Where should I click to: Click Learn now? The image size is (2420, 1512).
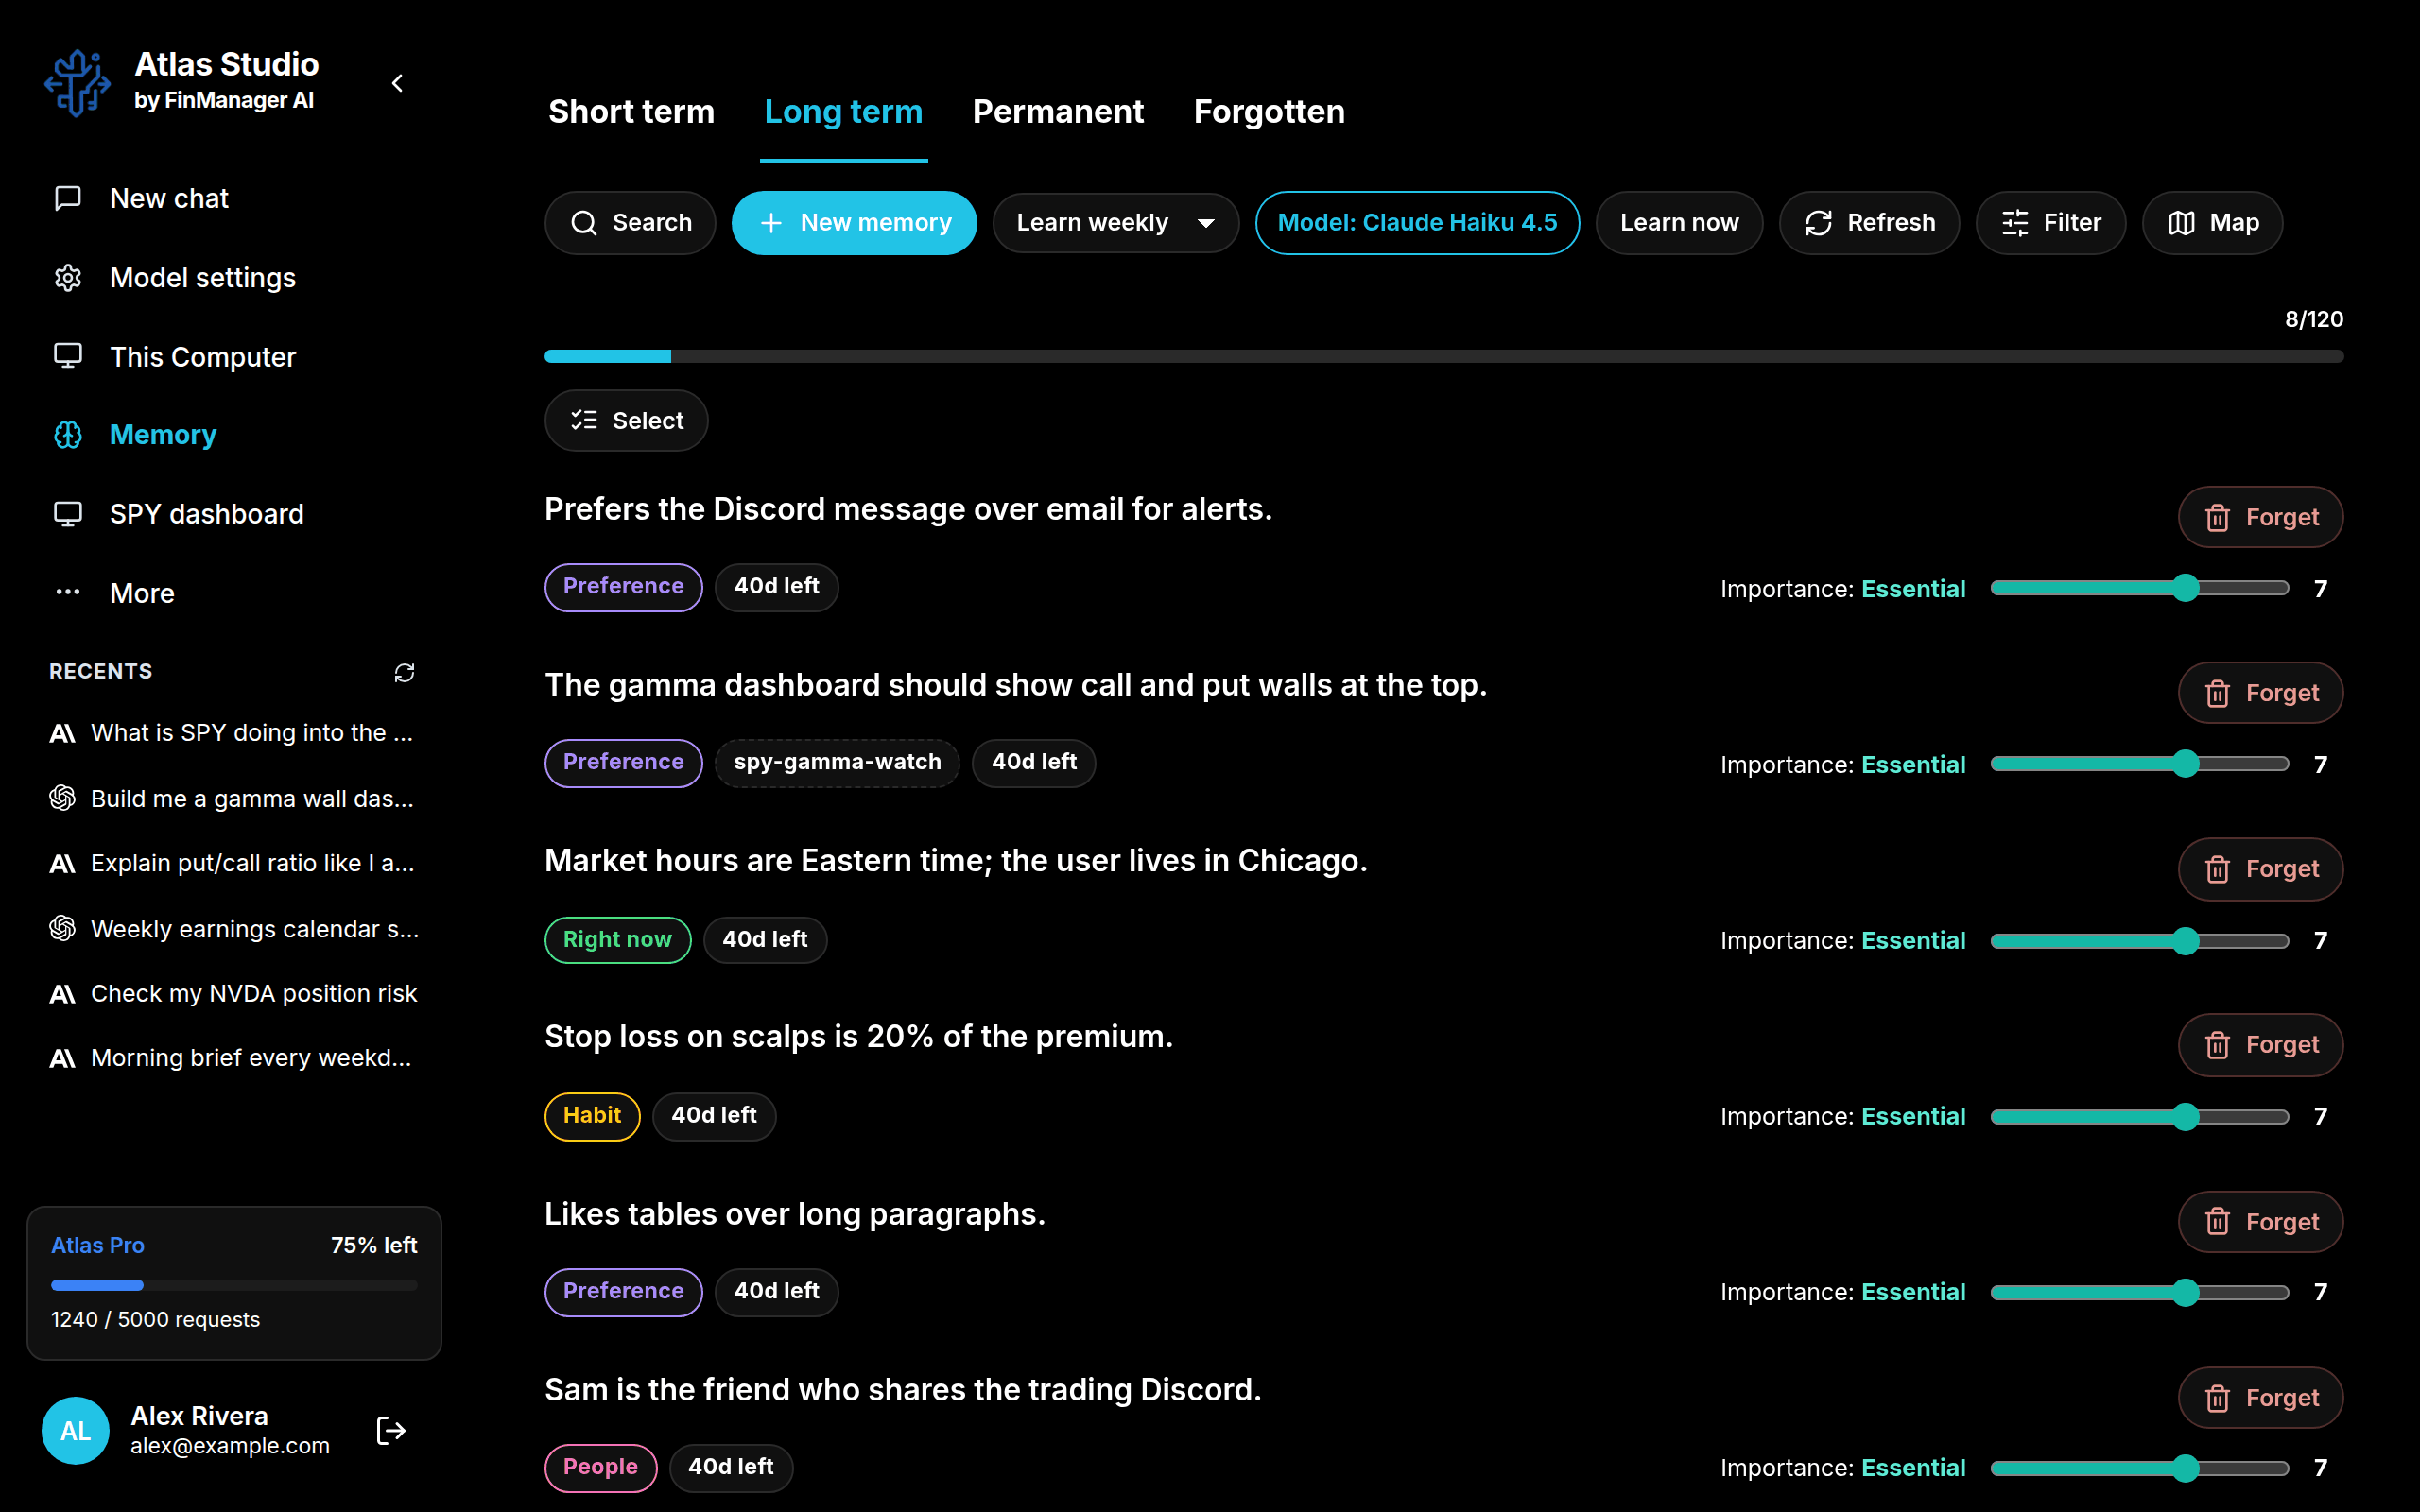(1679, 222)
